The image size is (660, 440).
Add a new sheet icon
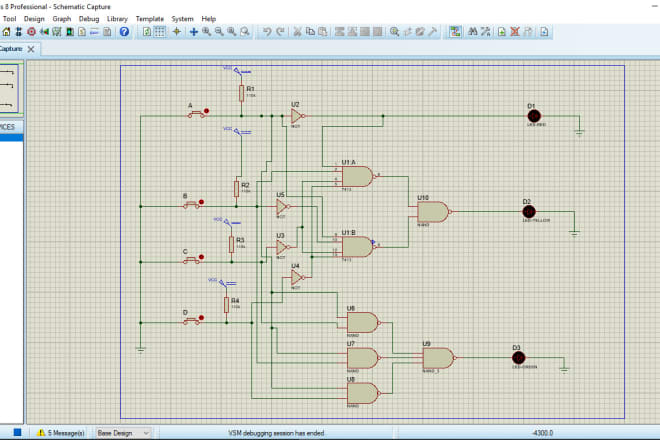[x=502, y=32]
